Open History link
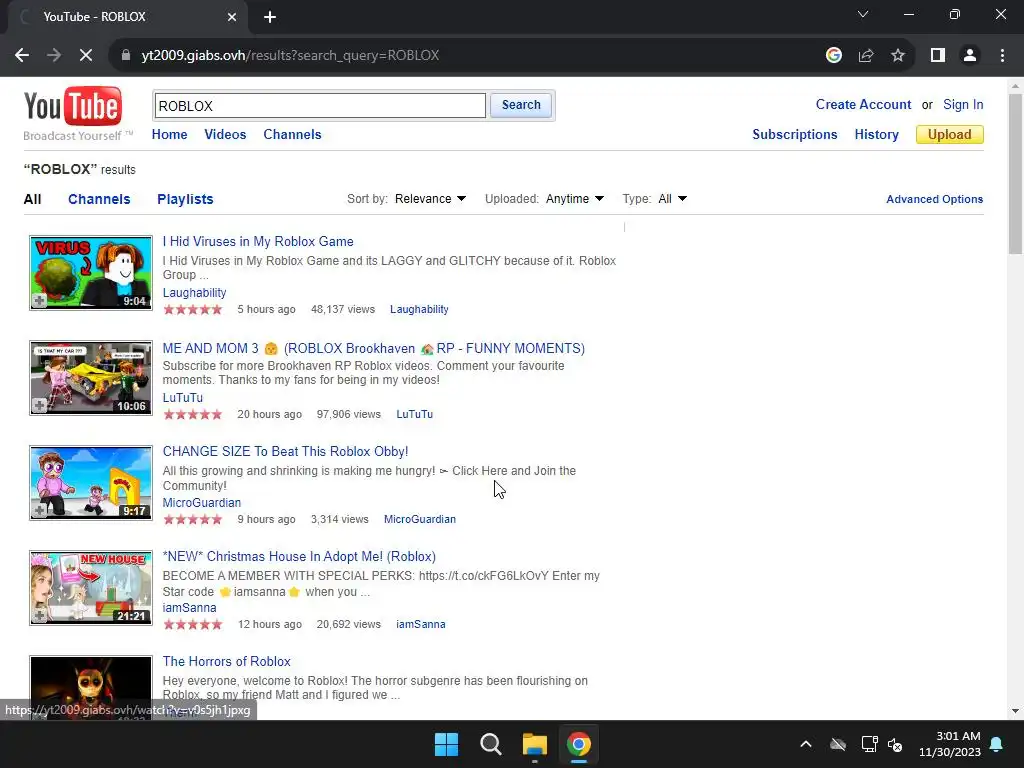 [x=876, y=135]
